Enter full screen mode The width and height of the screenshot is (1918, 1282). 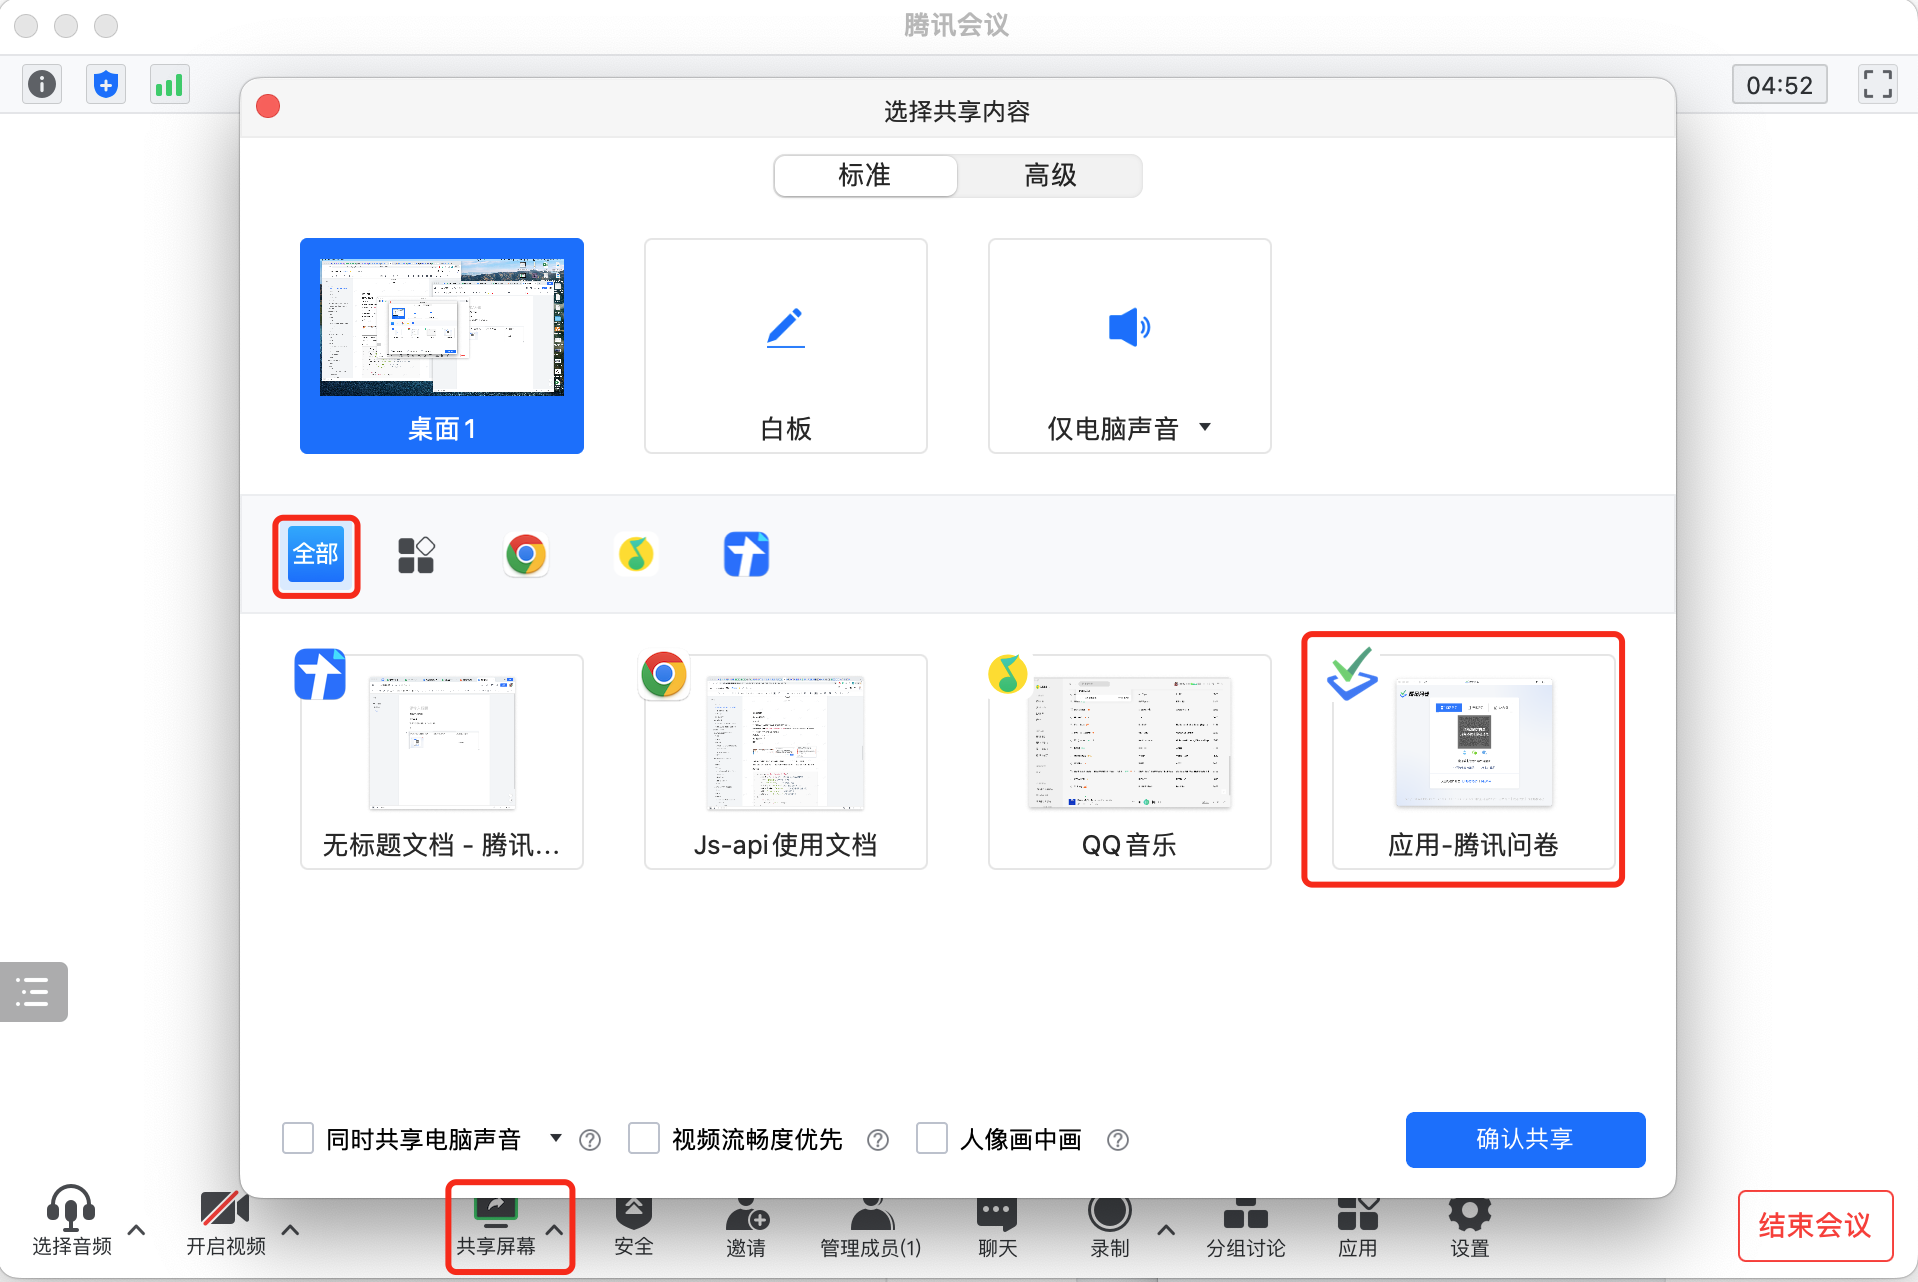coord(1877,84)
